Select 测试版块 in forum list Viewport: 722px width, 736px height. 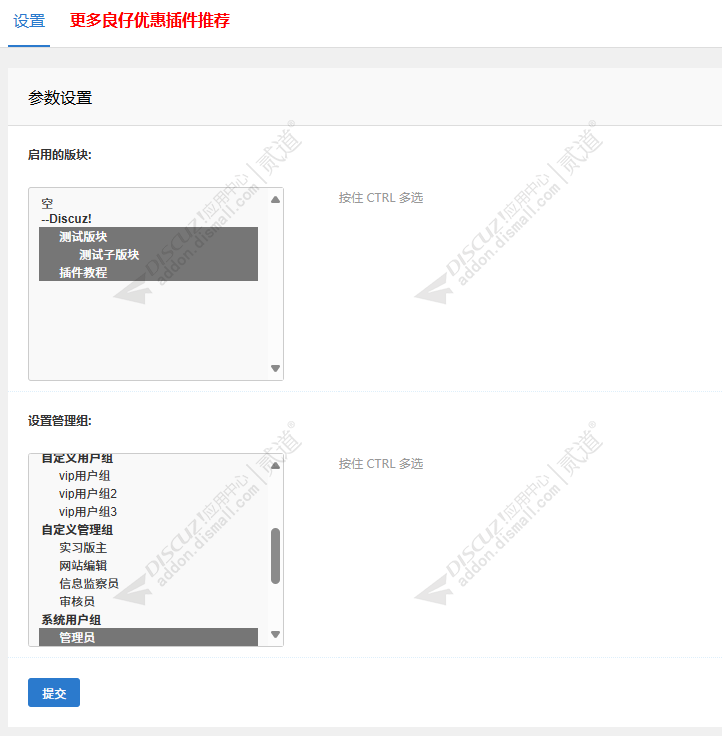coord(148,236)
